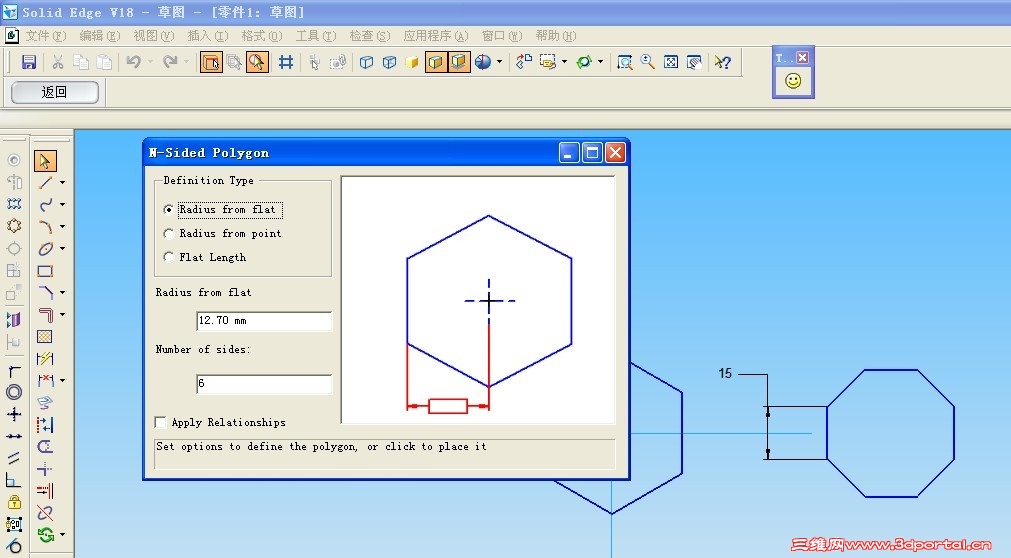The height and width of the screenshot is (558, 1011).
Task: Enable the Apply Relationships checkbox
Action: coord(161,423)
